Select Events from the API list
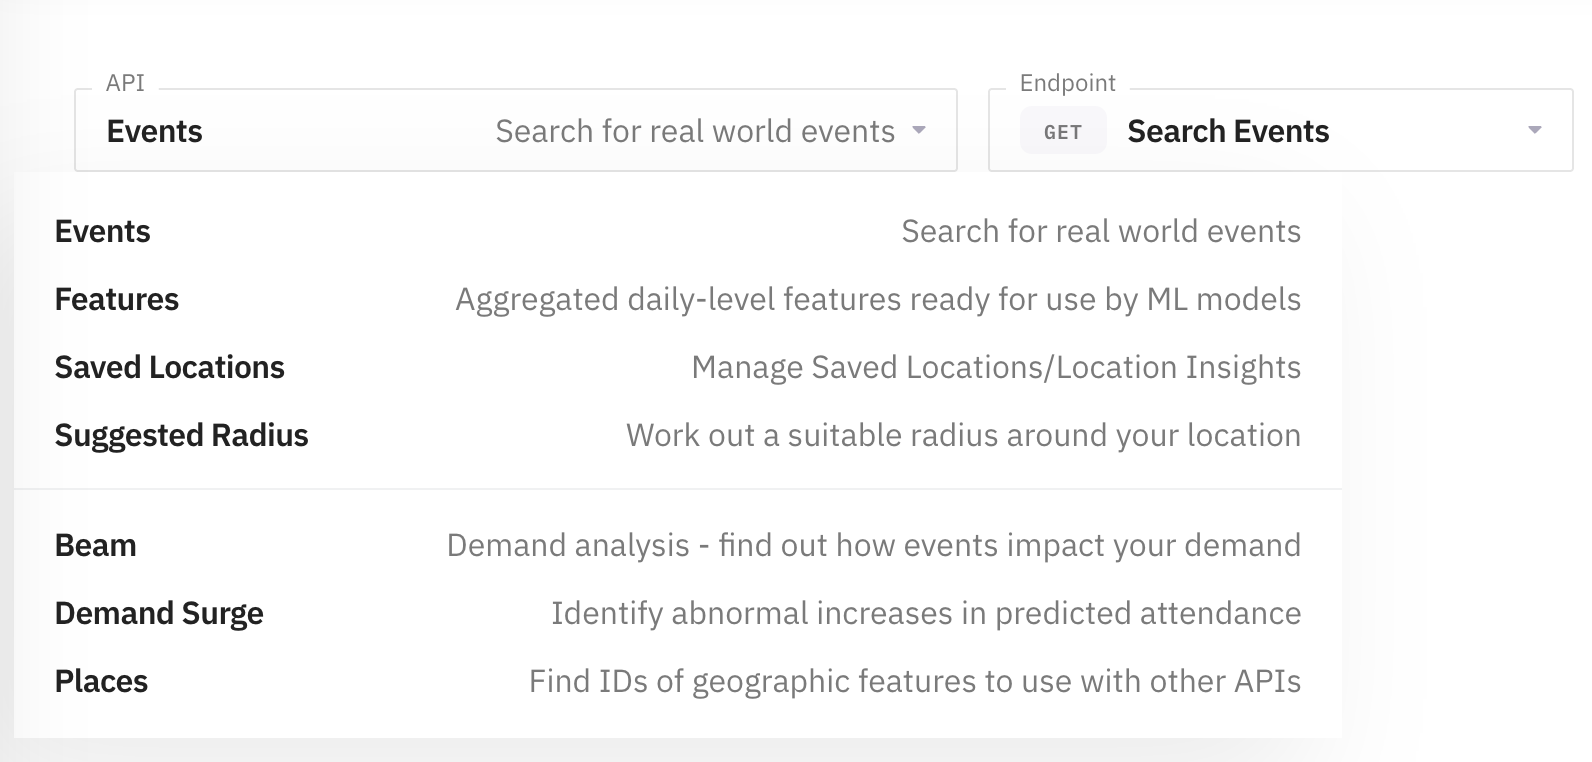Image resolution: width=1592 pixels, height=762 pixels. [x=678, y=231]
